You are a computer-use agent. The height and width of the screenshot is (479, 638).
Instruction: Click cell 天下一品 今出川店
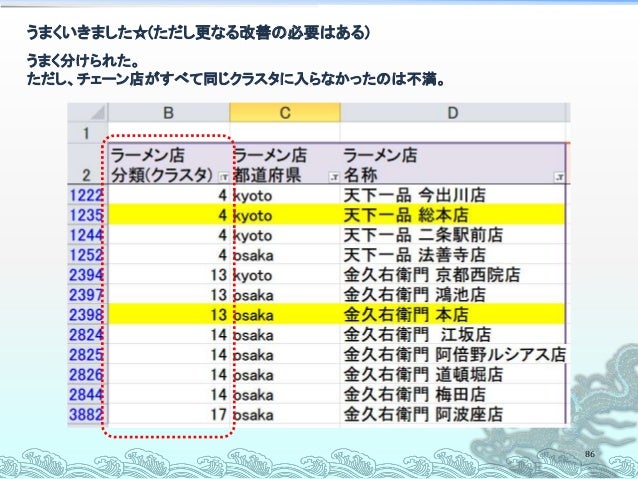pyautogui.click(x=452, y=195)
